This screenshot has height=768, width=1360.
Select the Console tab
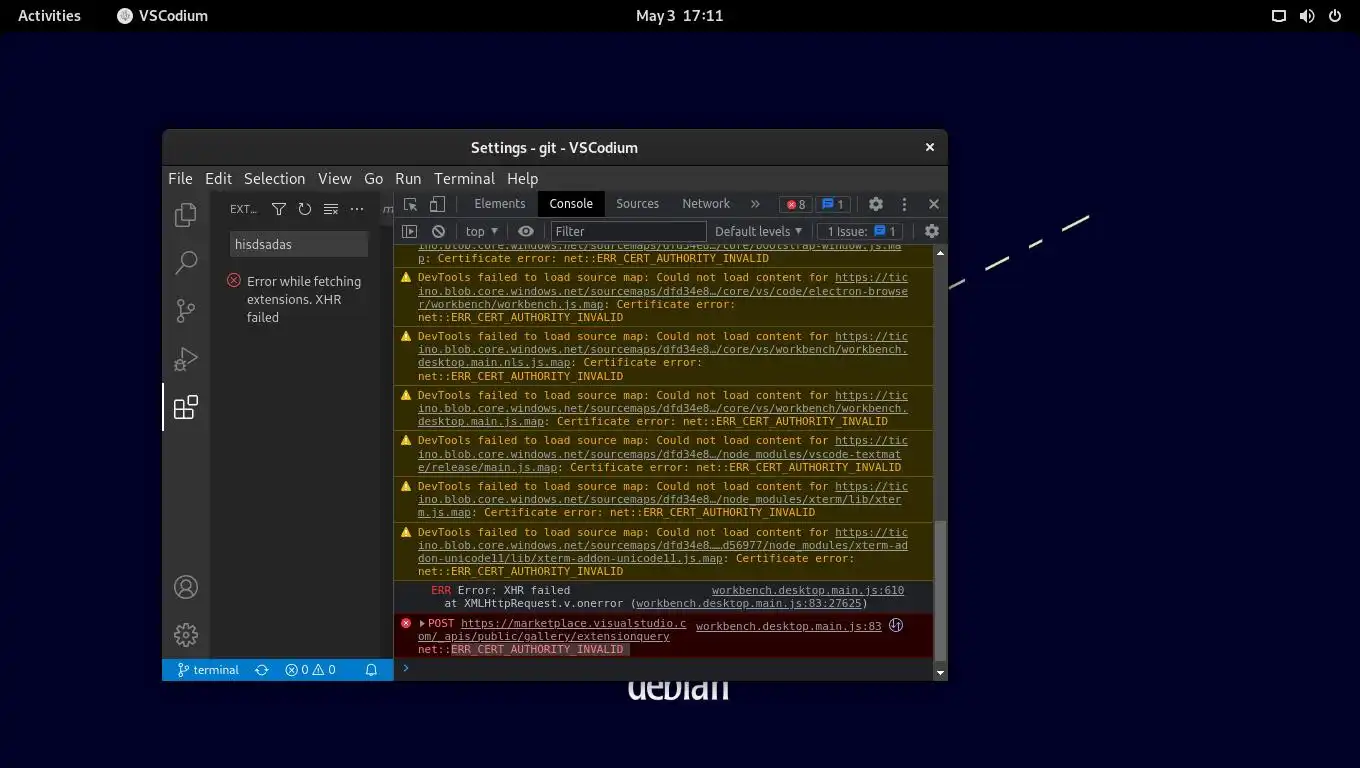(x=571, y=204)
